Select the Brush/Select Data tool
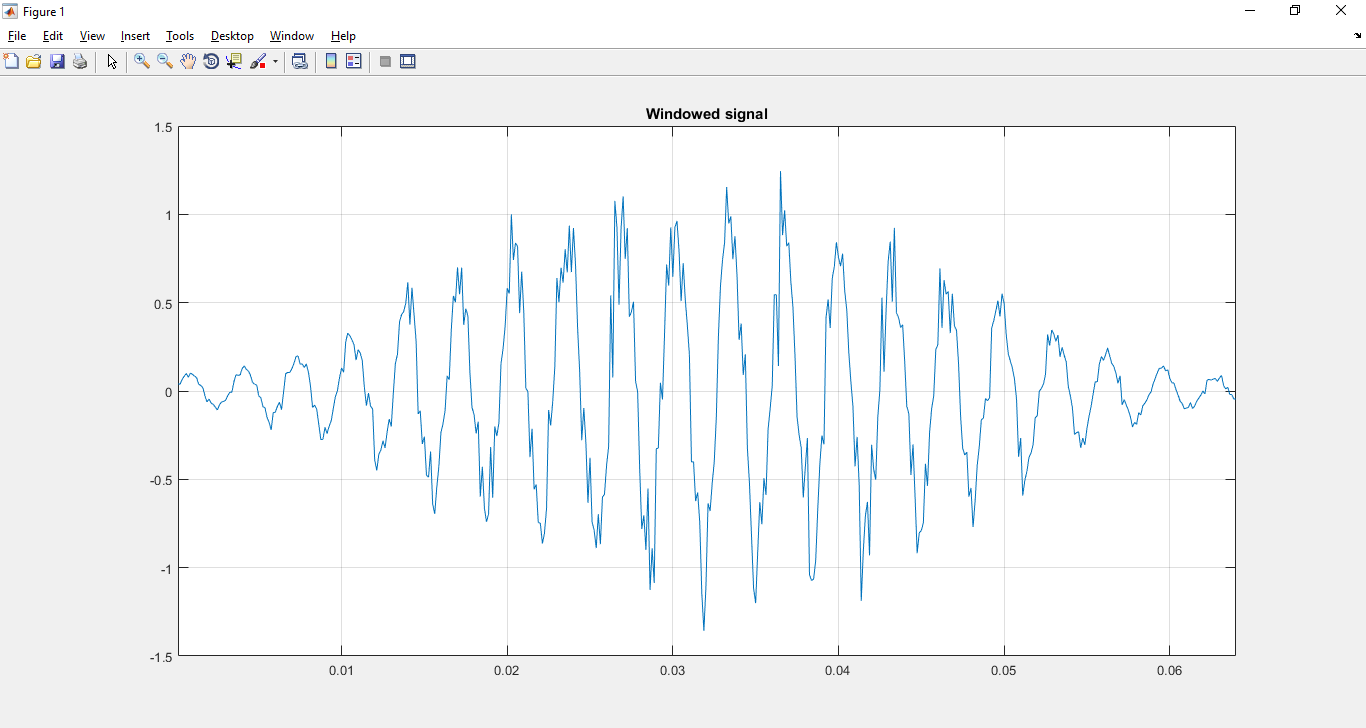 click(x=258, y=61)
